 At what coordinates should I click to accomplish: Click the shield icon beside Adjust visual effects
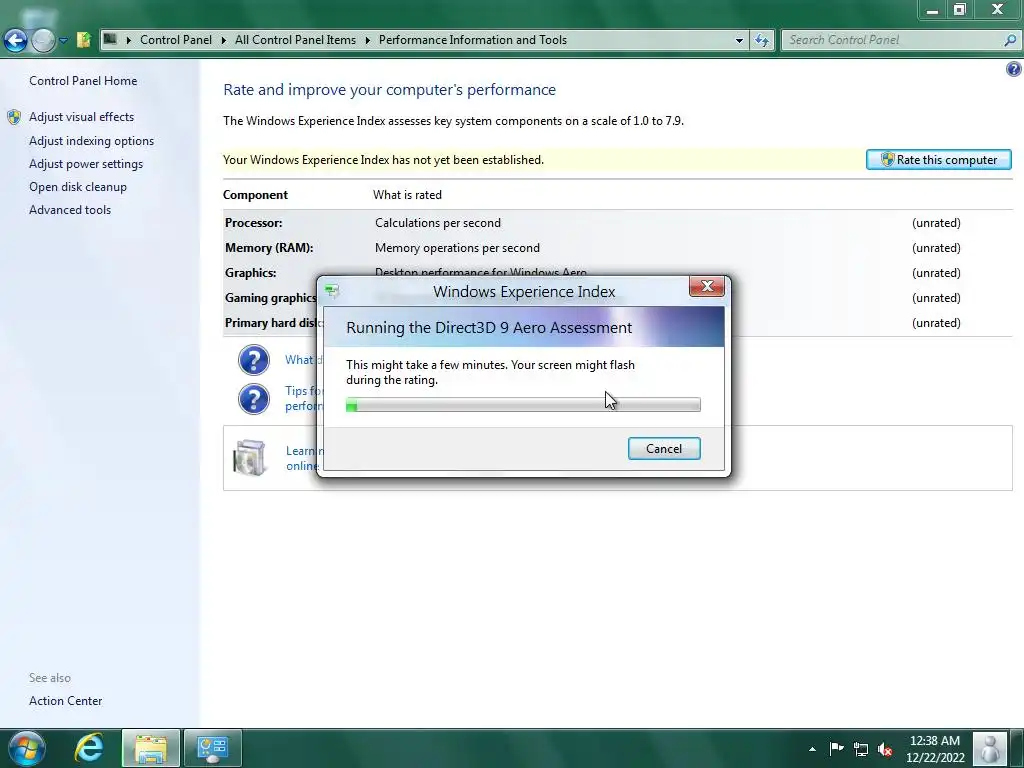tap(14, 117)
